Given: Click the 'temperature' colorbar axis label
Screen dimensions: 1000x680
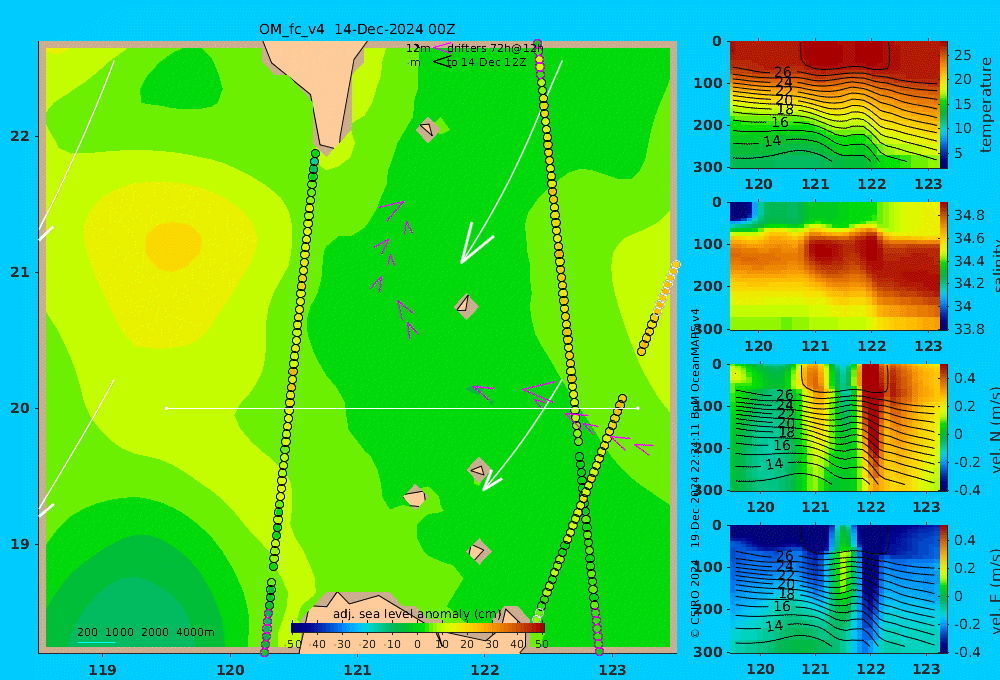Looking at the screenshot, I should tap(986, 105).
